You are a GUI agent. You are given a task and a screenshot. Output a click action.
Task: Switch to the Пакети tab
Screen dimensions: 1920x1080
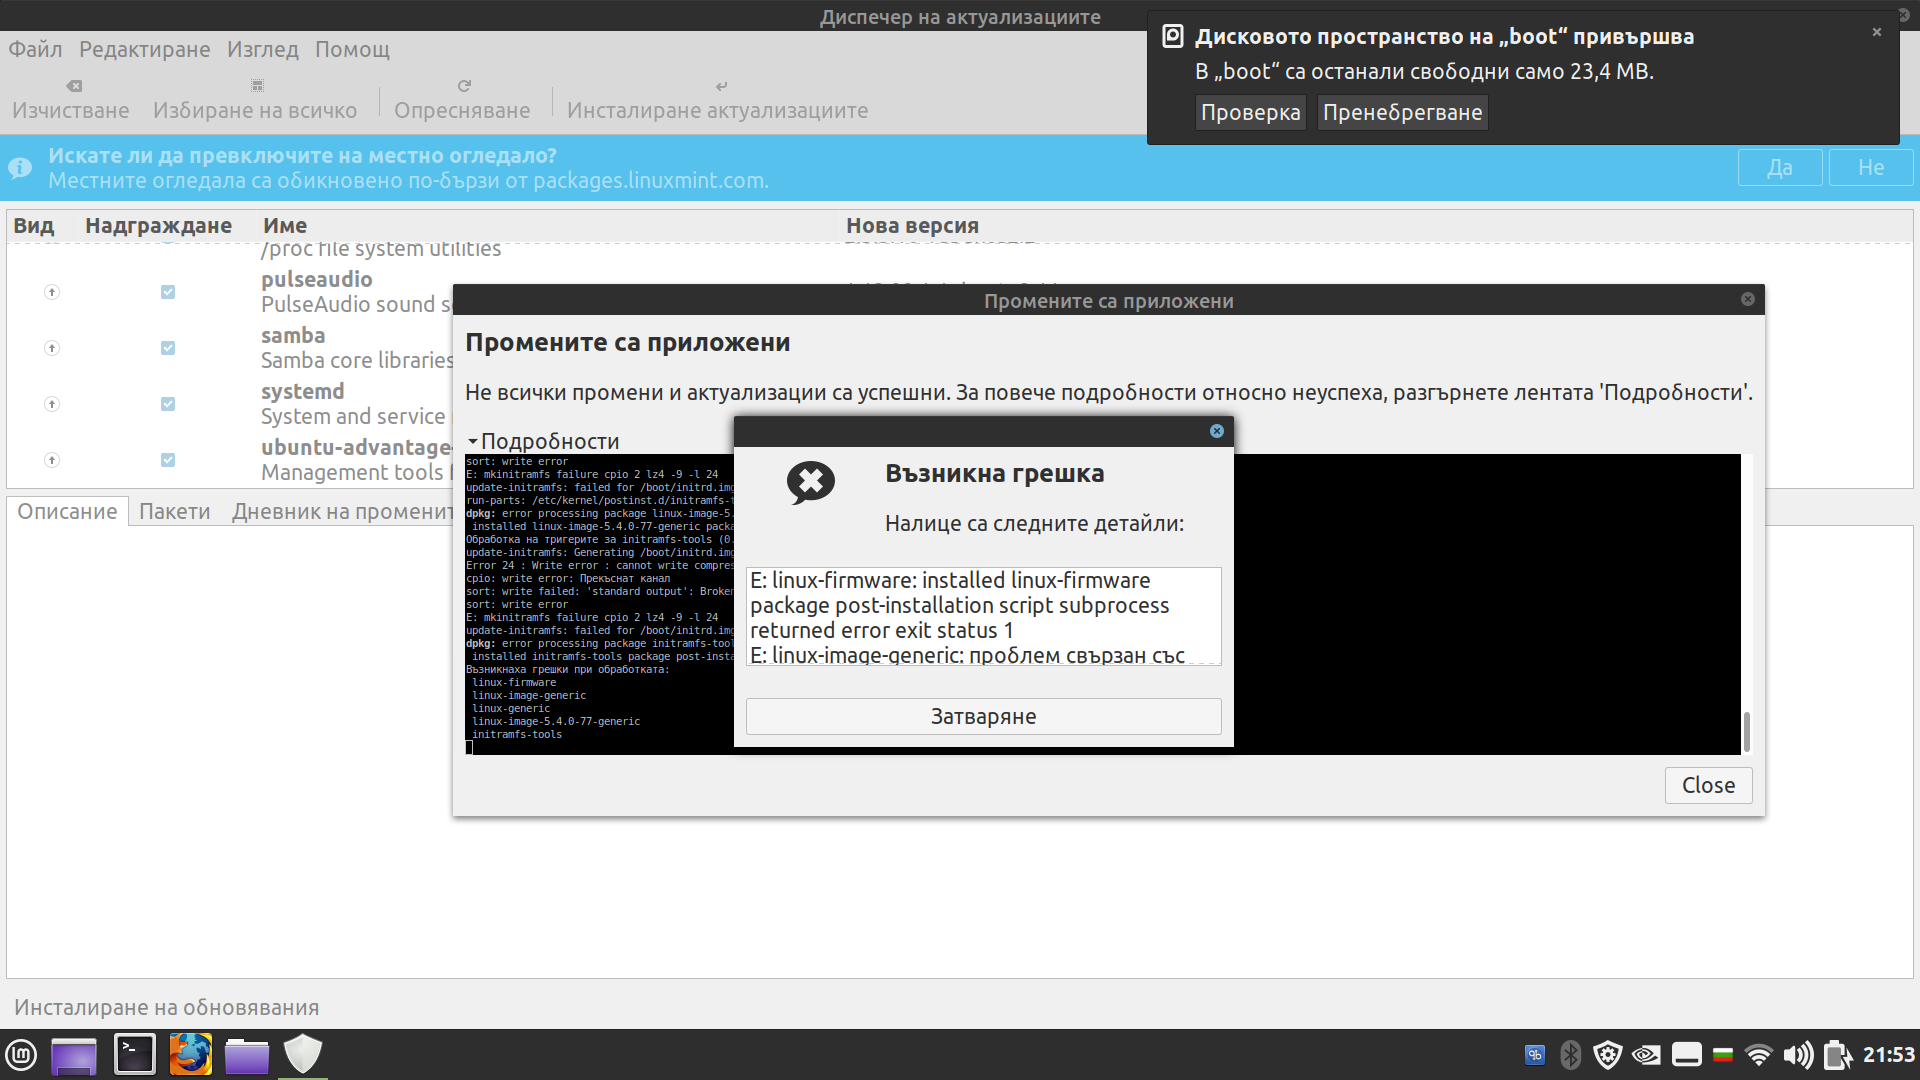(x=175, y=511)
